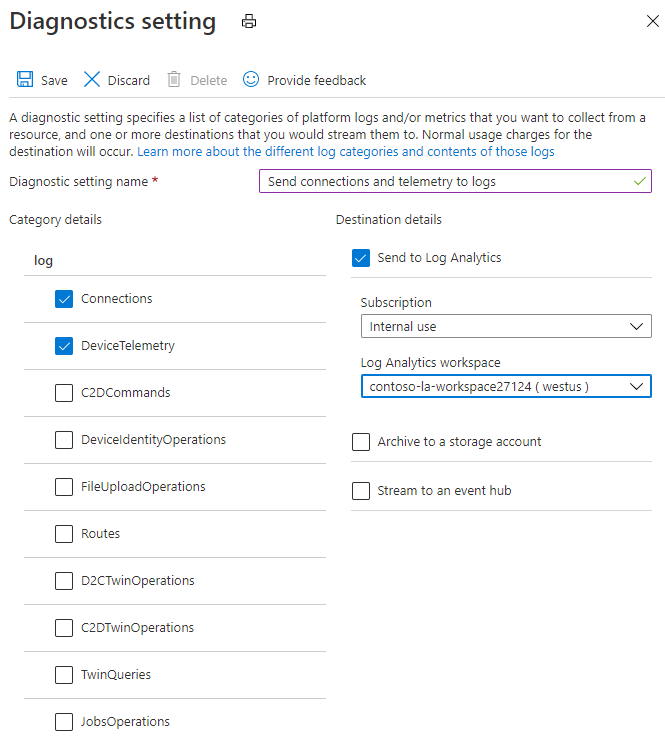Enable Stream to an event hub
665x745 pixels.
(x=361, y=491)
